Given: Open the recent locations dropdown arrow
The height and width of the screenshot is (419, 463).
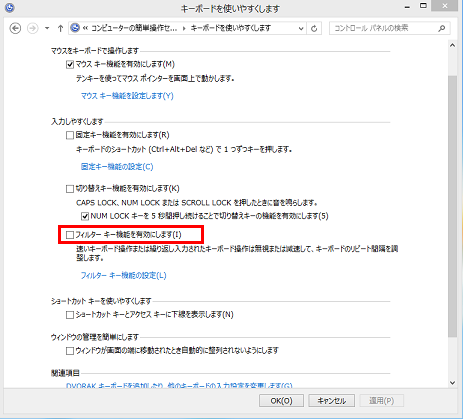Looking at the screenshot, I should (x=47, y=28).
